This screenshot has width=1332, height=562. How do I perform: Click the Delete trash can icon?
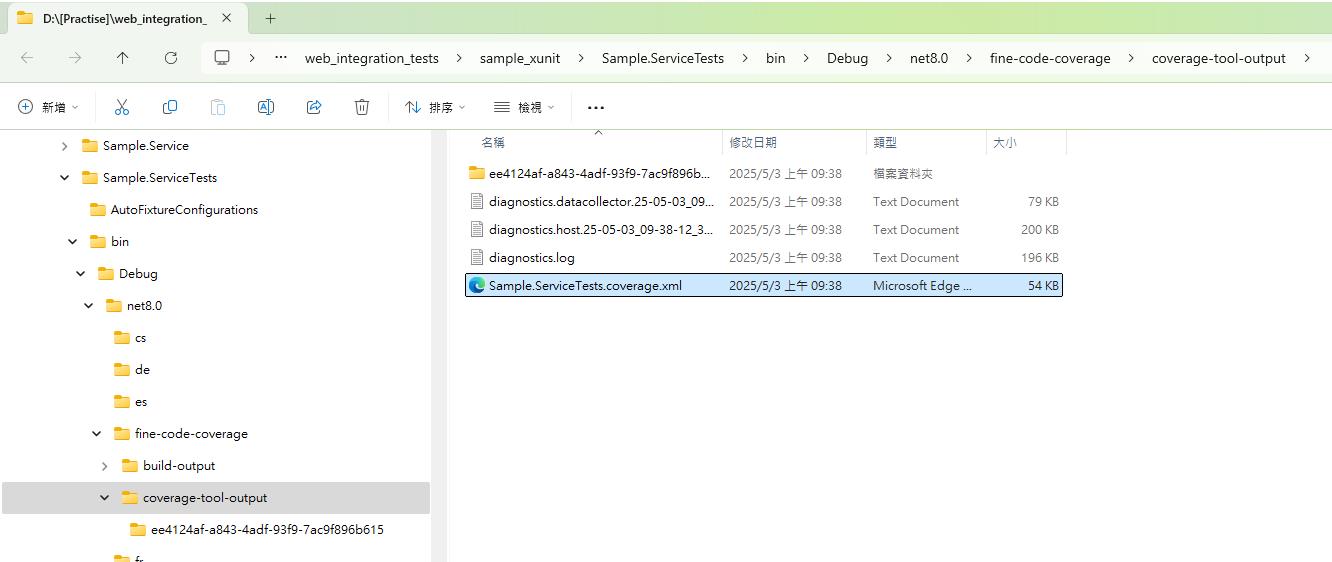pyautogui.click(x=362, y=107)
